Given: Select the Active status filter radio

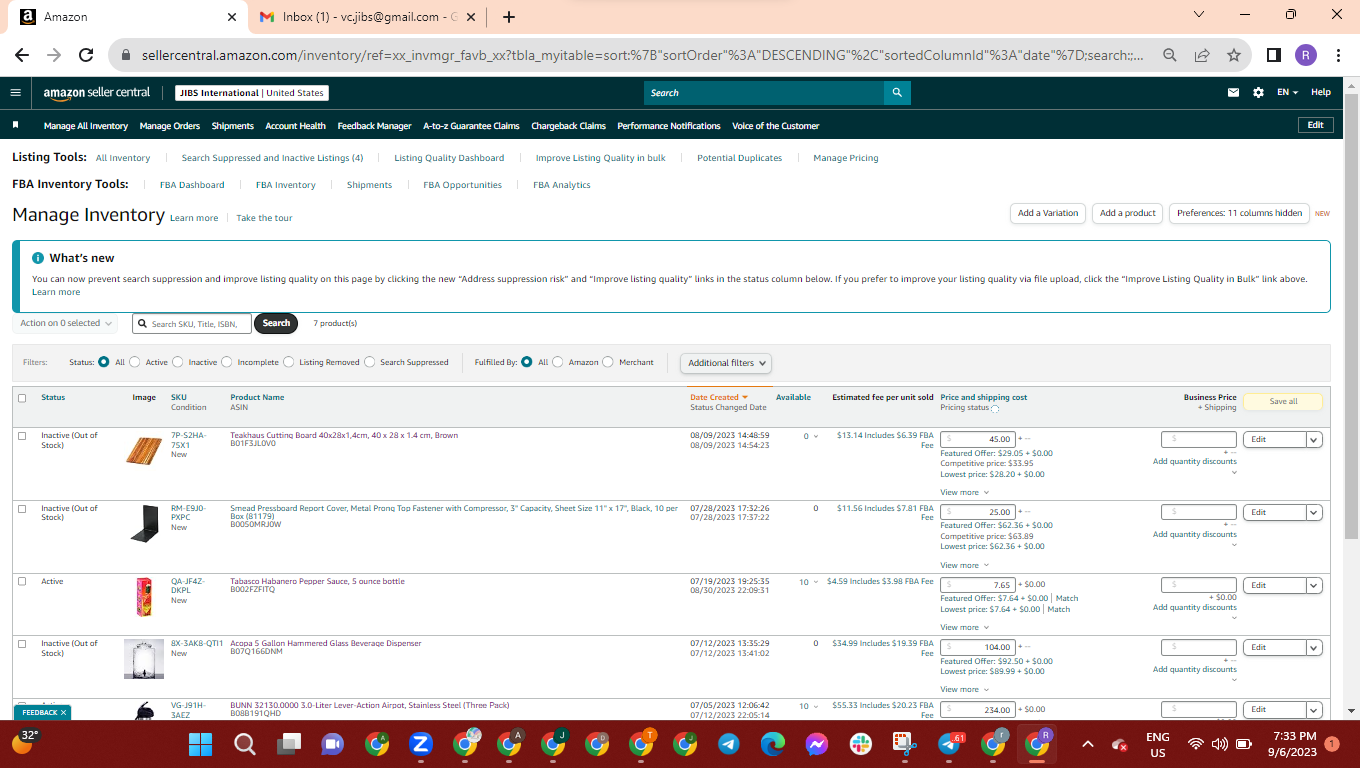Looking at the screenshot, I should click(135, 362).
